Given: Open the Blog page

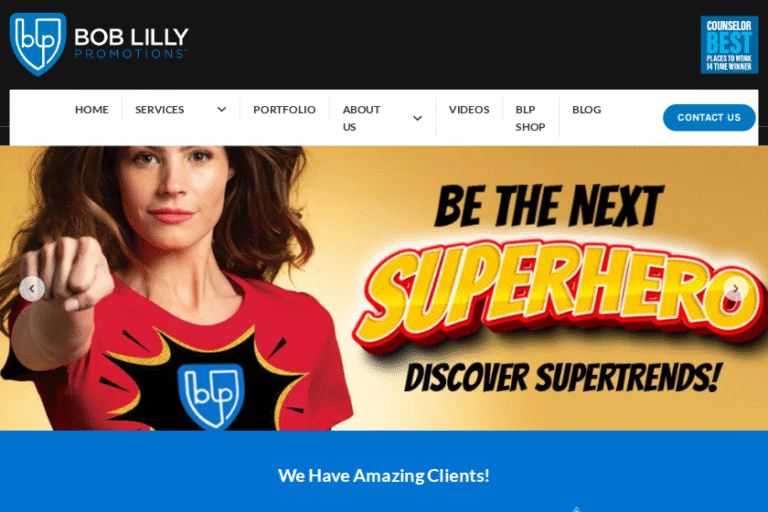Looking at the screenshot, I should 586,109.
